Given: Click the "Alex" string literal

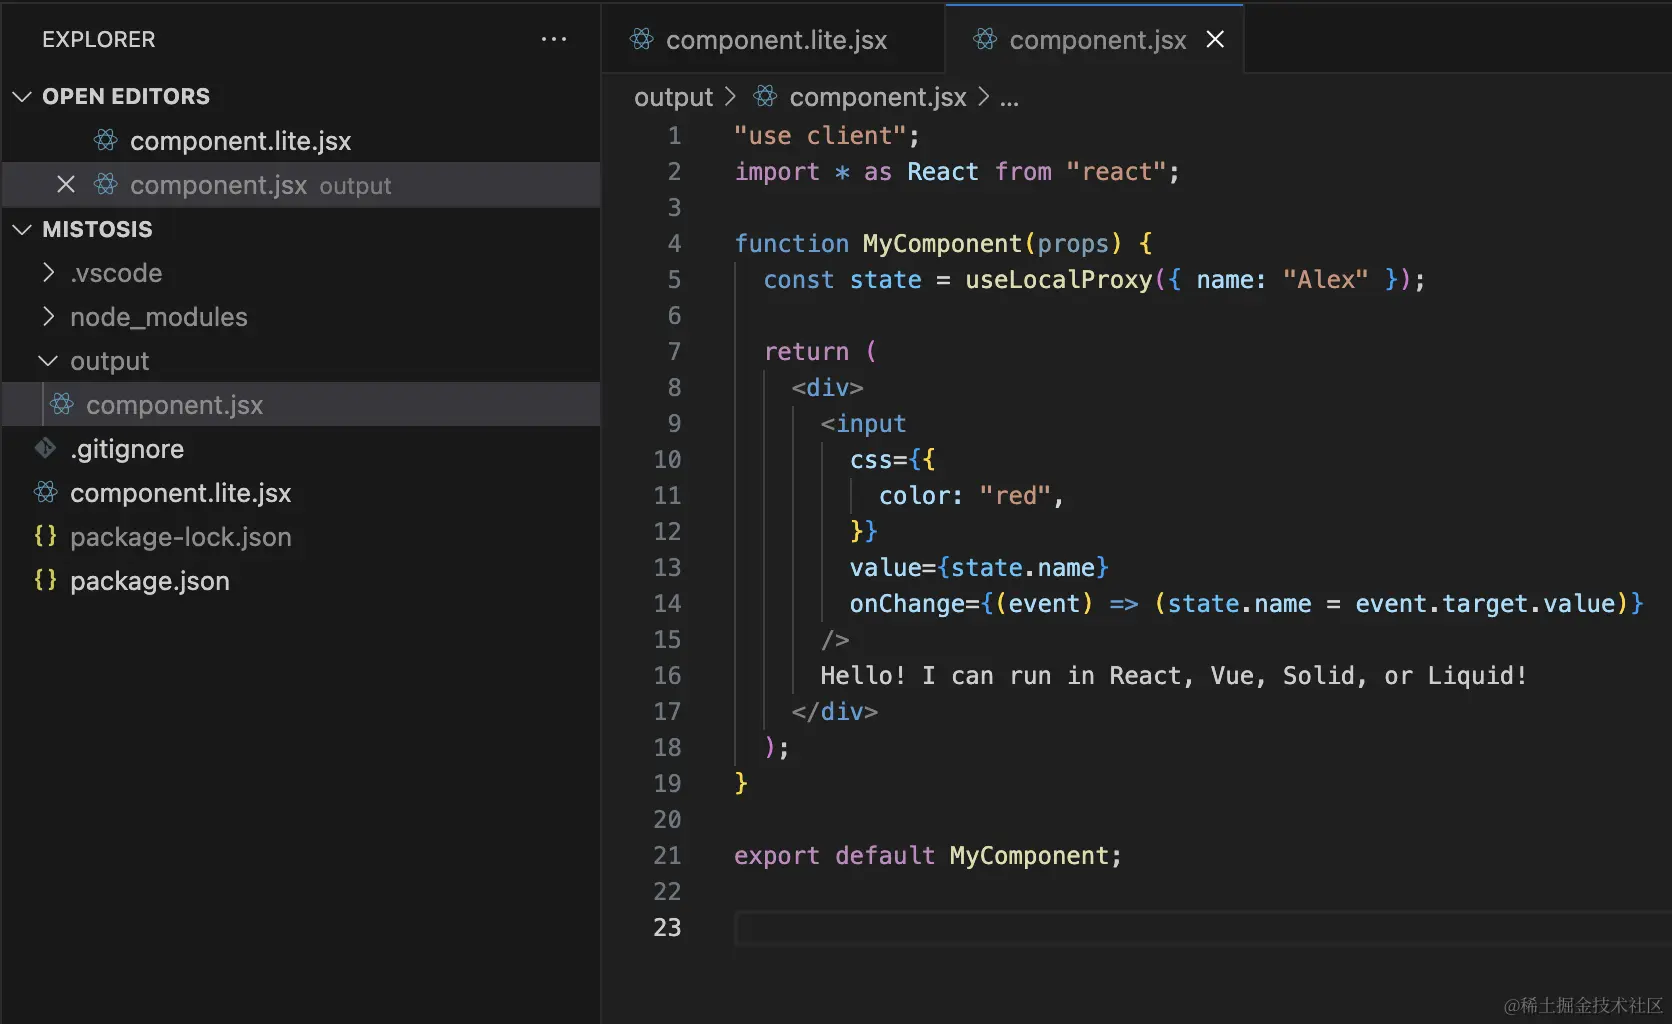Looking at the screenshot, I should coord(1325,279).
